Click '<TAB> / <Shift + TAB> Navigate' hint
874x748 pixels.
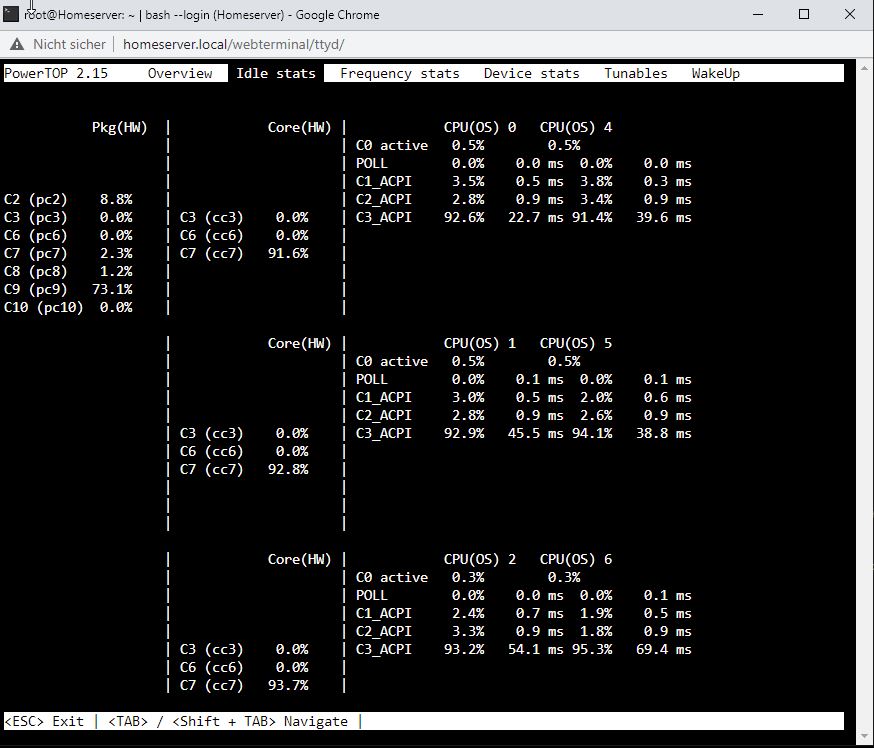click(x=227, y=721)
